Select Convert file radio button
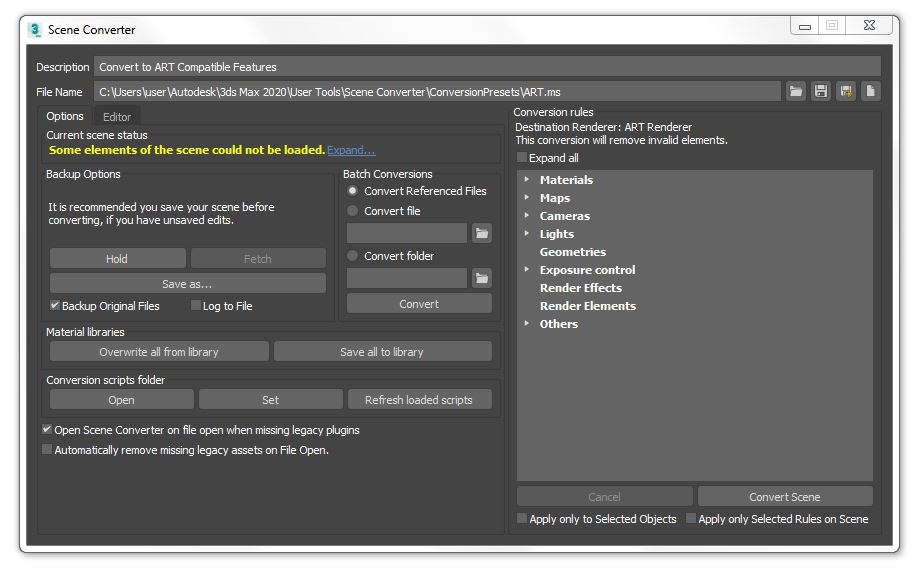 (352, 210)
